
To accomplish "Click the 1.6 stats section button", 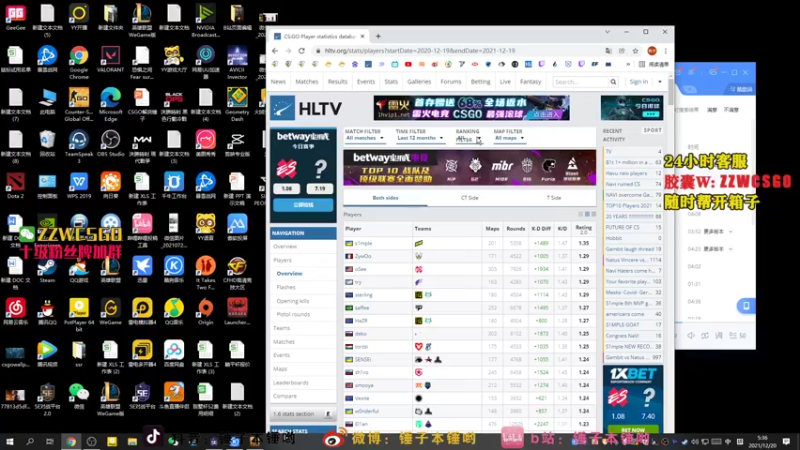I will [x=303, y=414].
